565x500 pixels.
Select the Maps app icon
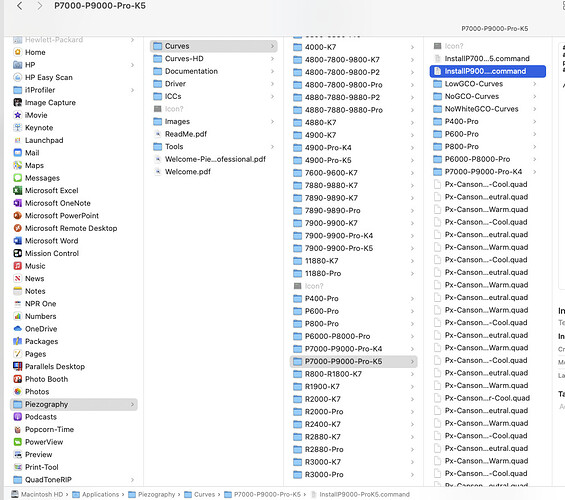tap(17, 165)
